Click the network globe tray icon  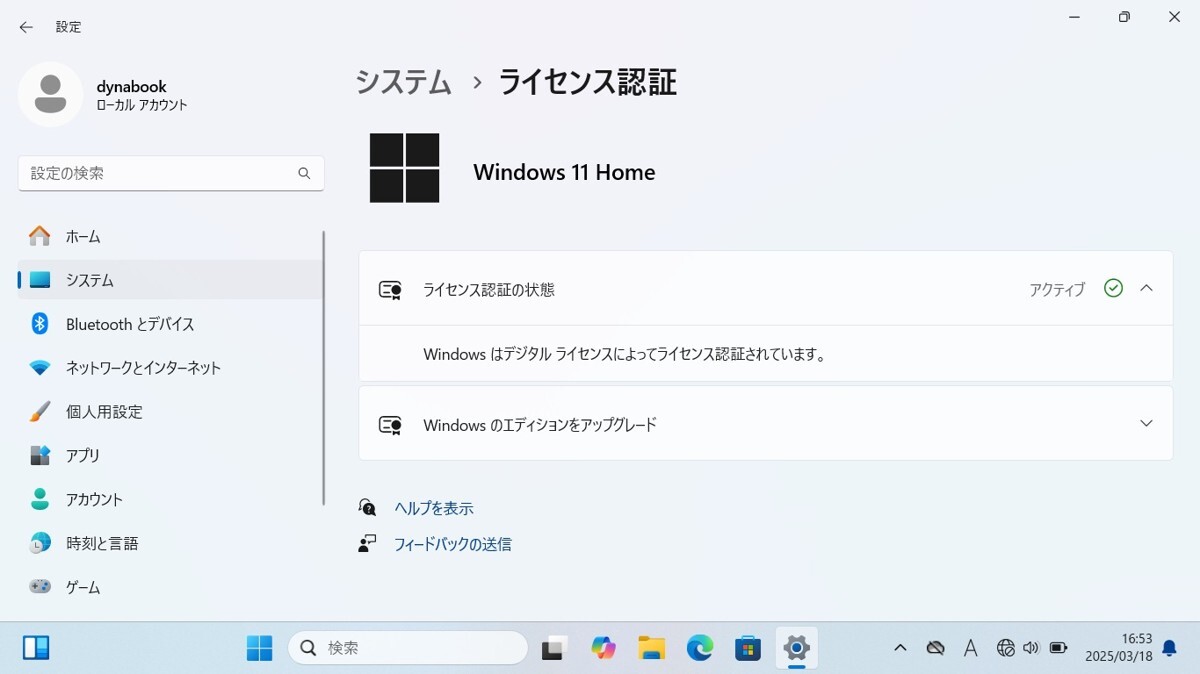tap(1006, 648)
